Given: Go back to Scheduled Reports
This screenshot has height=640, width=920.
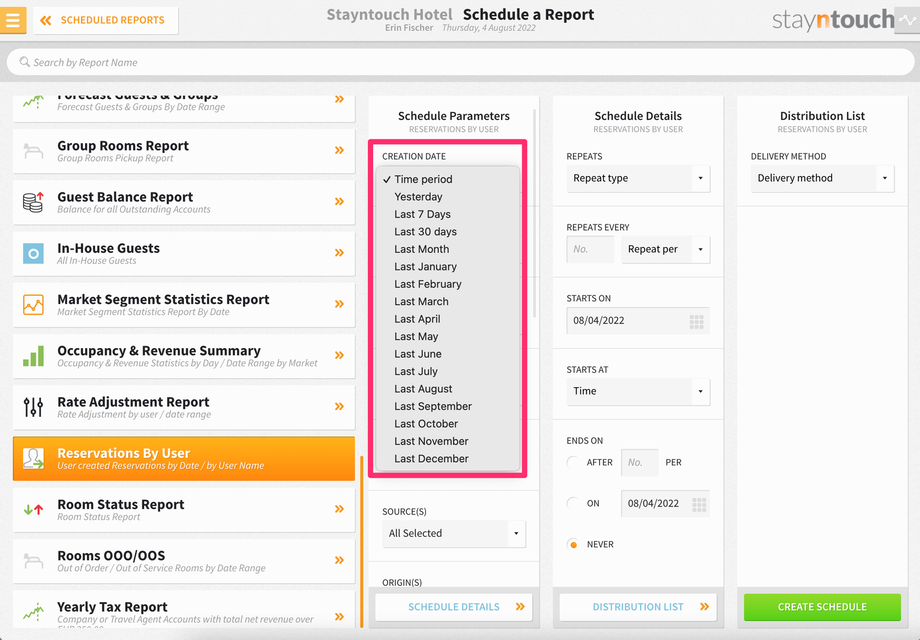Looking at the screenshot, I should coord(106,21).
